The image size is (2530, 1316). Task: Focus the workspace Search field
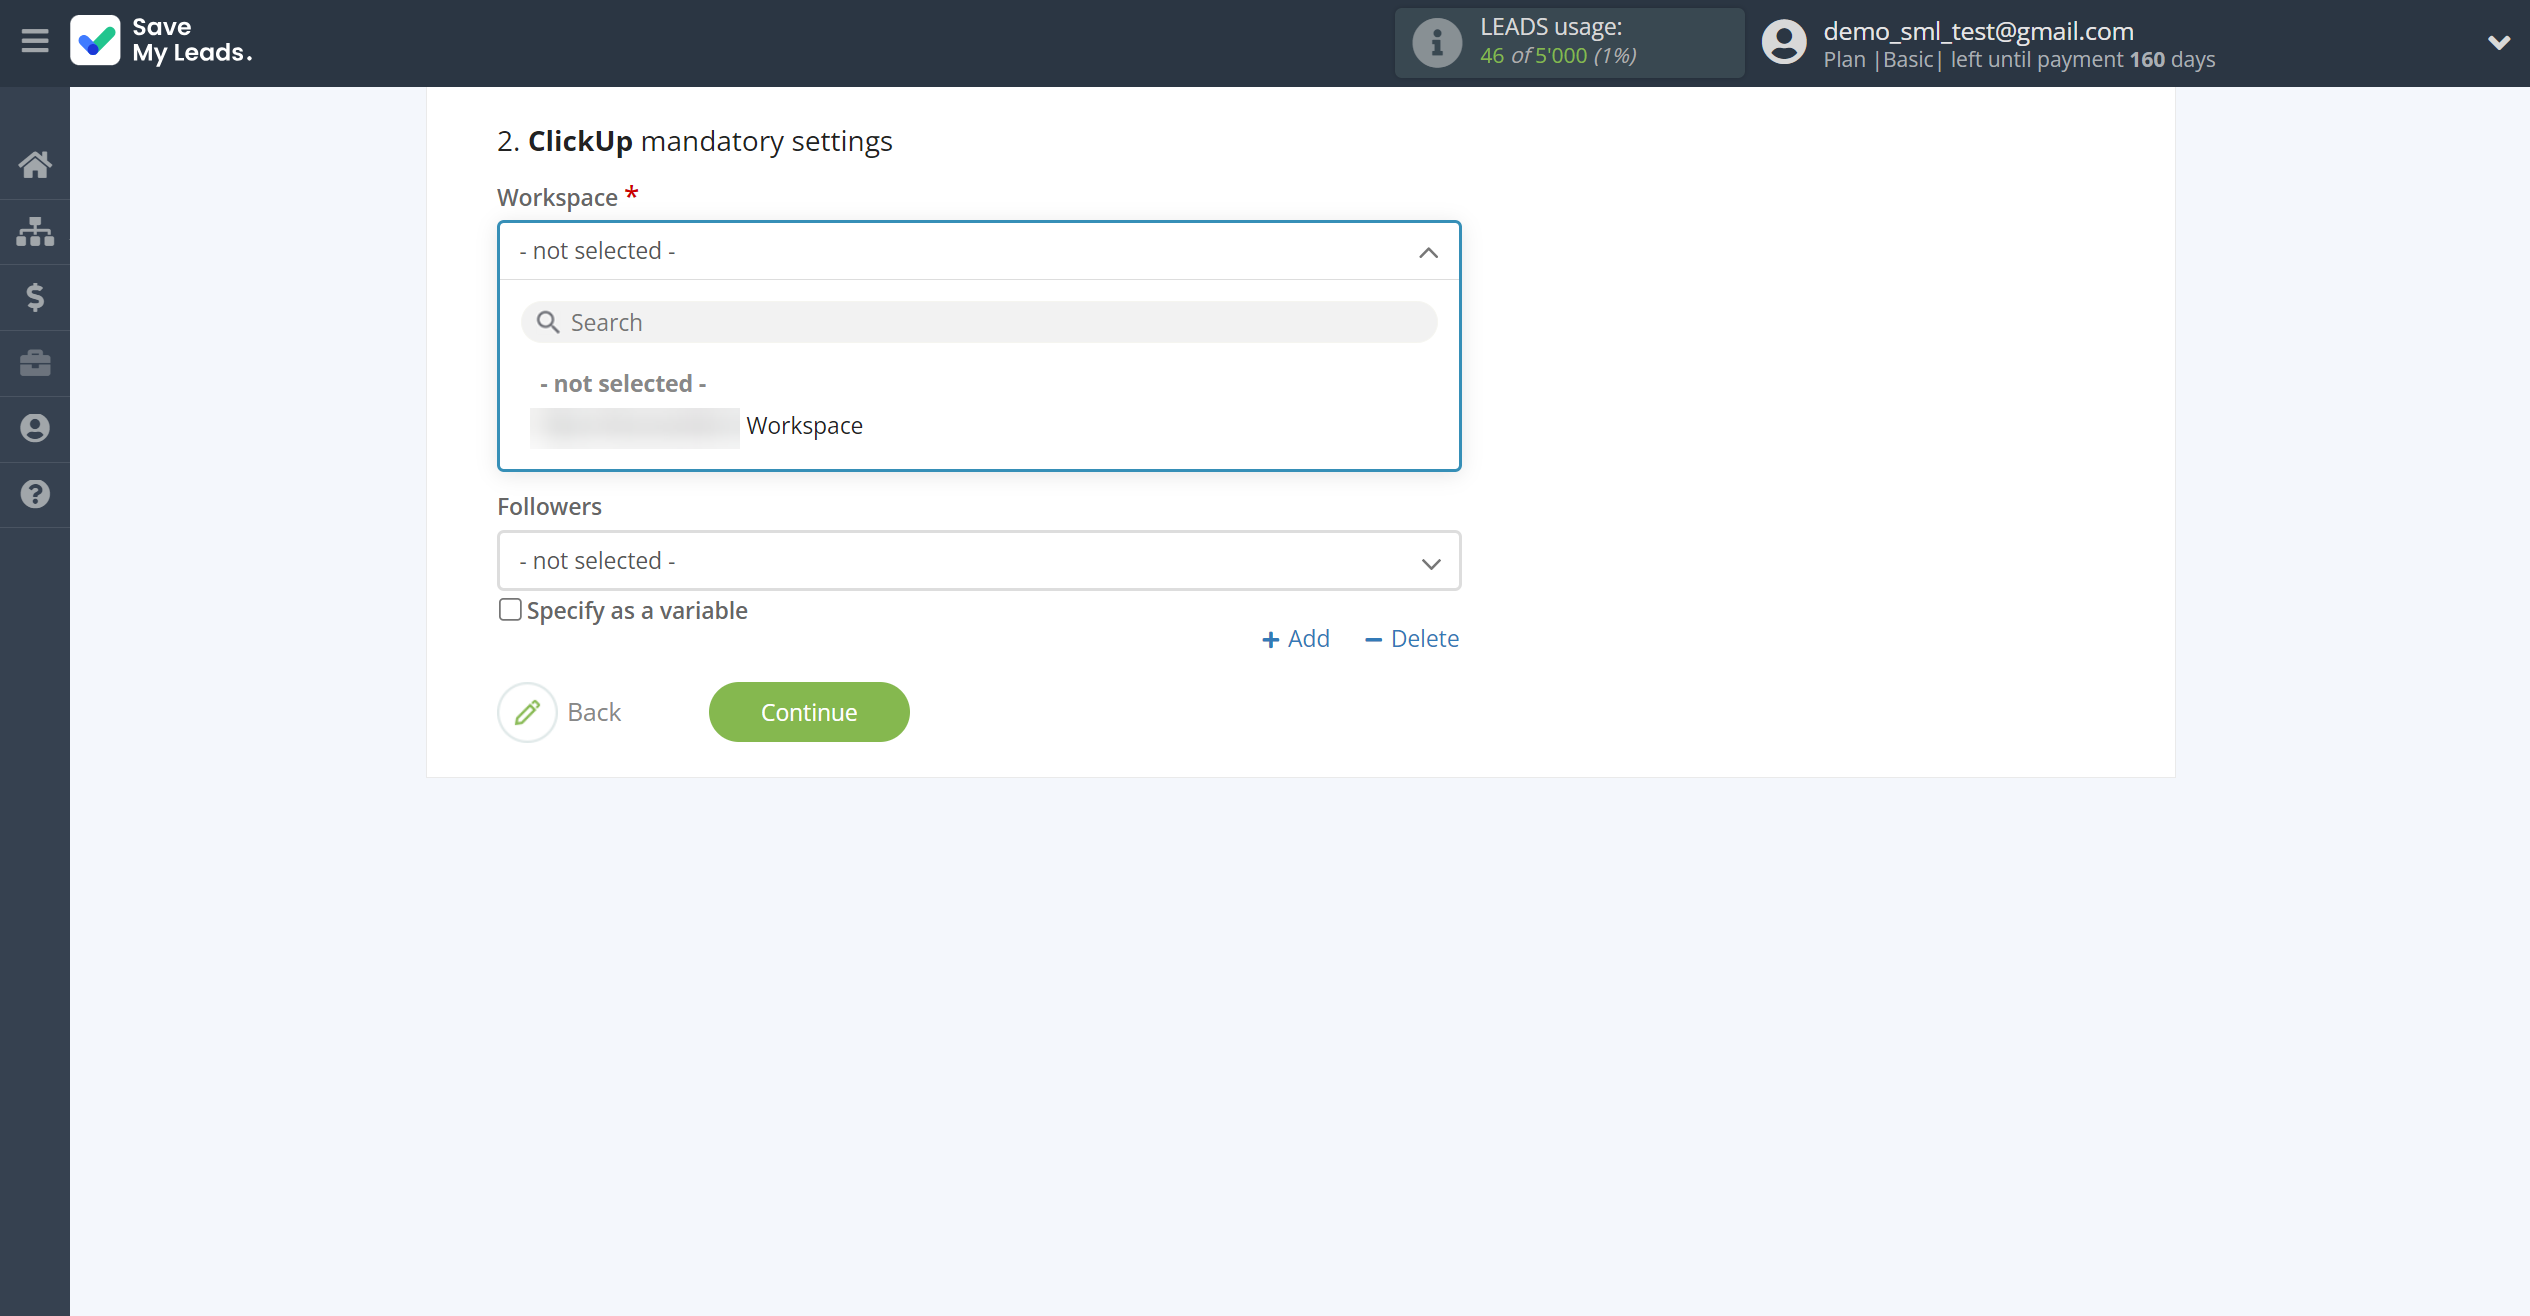pos(979,322)
